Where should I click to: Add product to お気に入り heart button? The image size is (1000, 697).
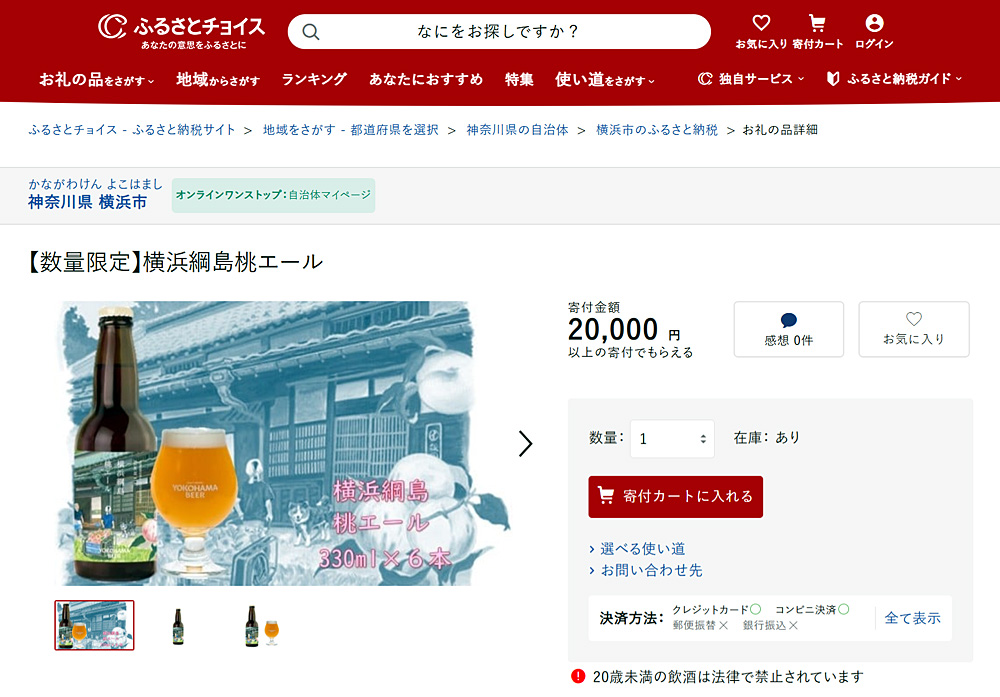click(x=914, y=329)
